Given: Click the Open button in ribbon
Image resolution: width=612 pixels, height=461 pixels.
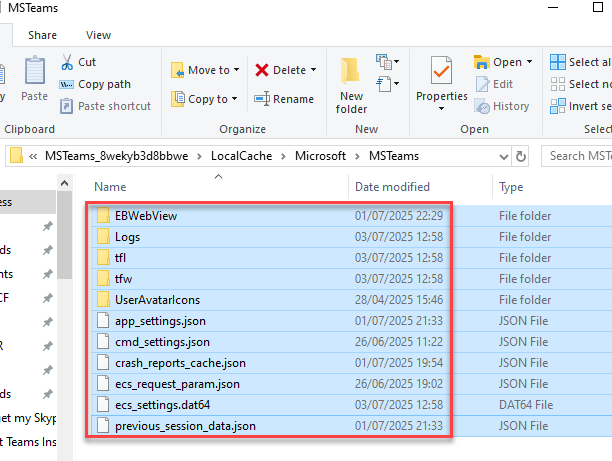Looking at the screenshot, I should 498,62.
